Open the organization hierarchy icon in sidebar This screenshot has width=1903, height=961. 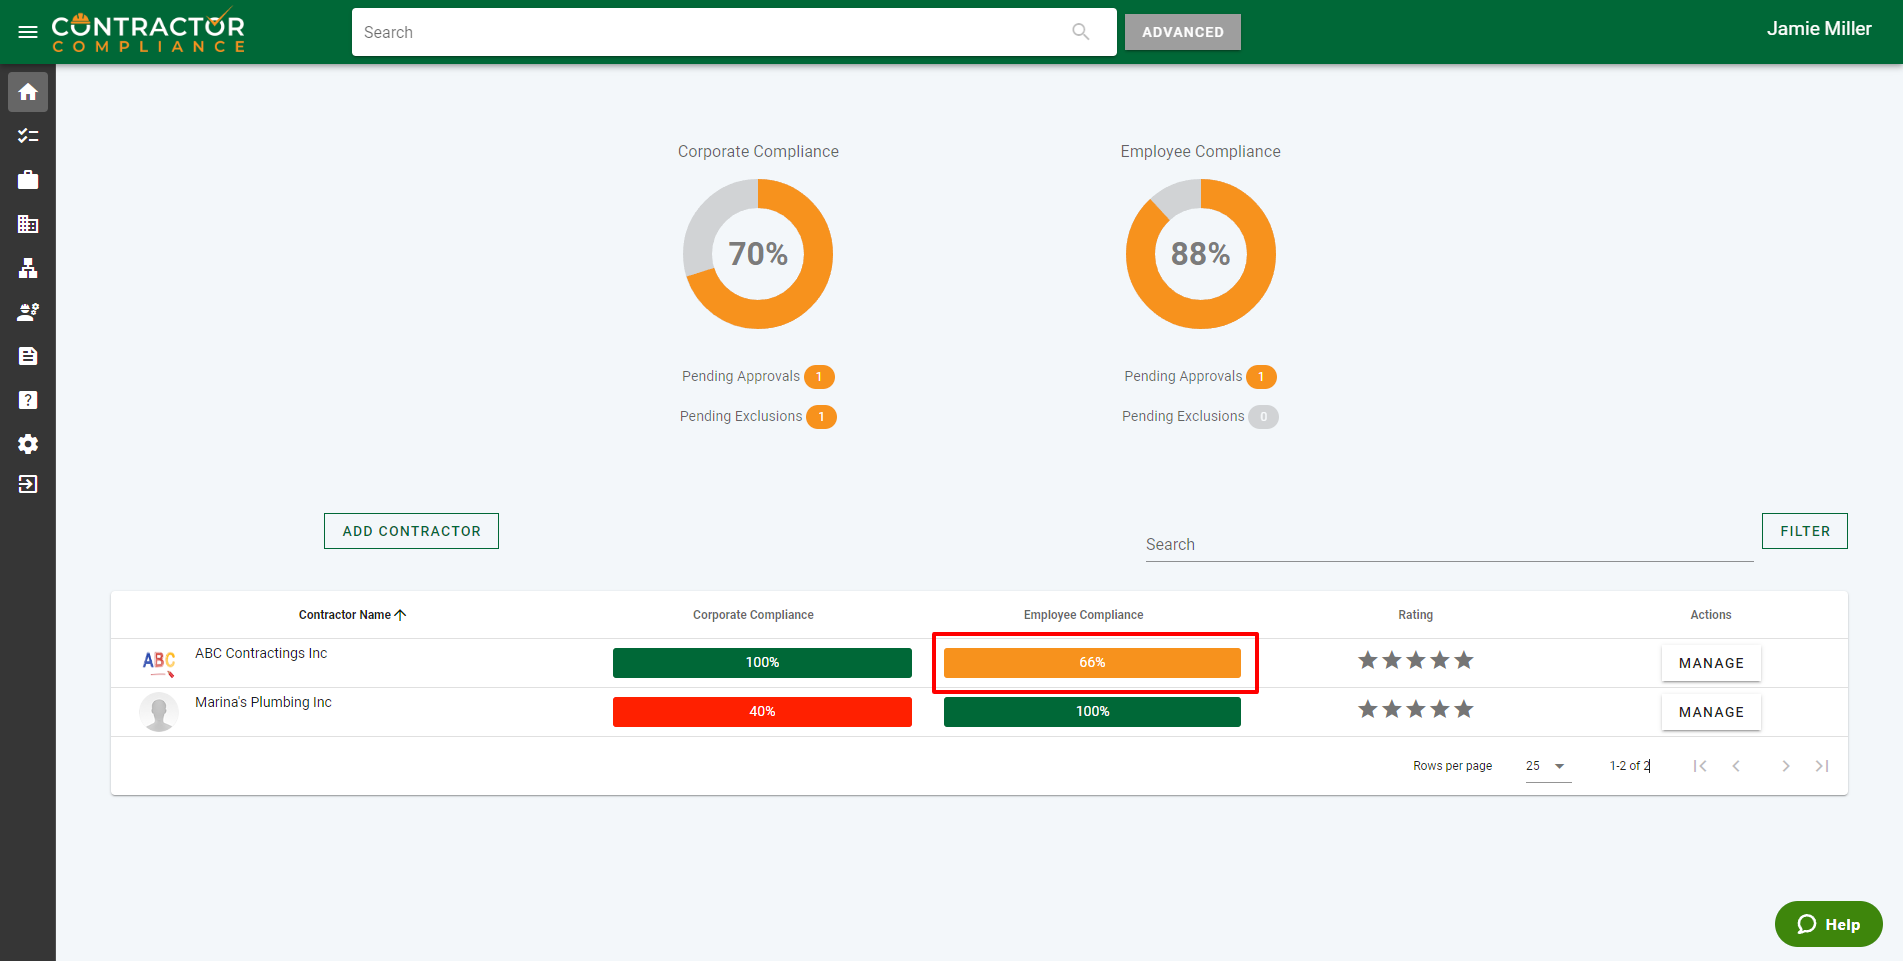pos(28,268)
